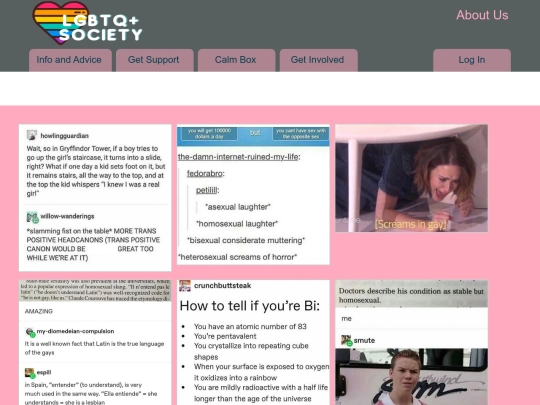Viewport: 540px width, 405px height.
Task: Open the petilill link
Action: [206, 190]
